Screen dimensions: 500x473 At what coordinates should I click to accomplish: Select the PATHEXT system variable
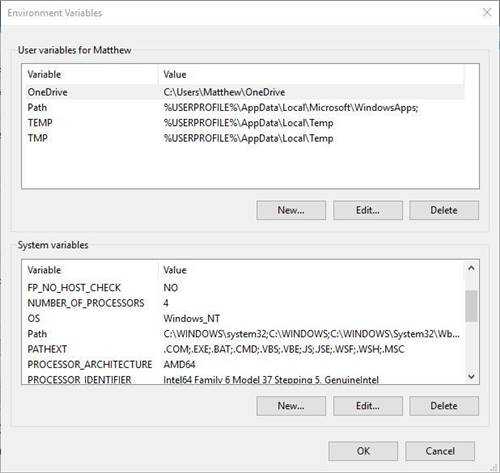243,349
